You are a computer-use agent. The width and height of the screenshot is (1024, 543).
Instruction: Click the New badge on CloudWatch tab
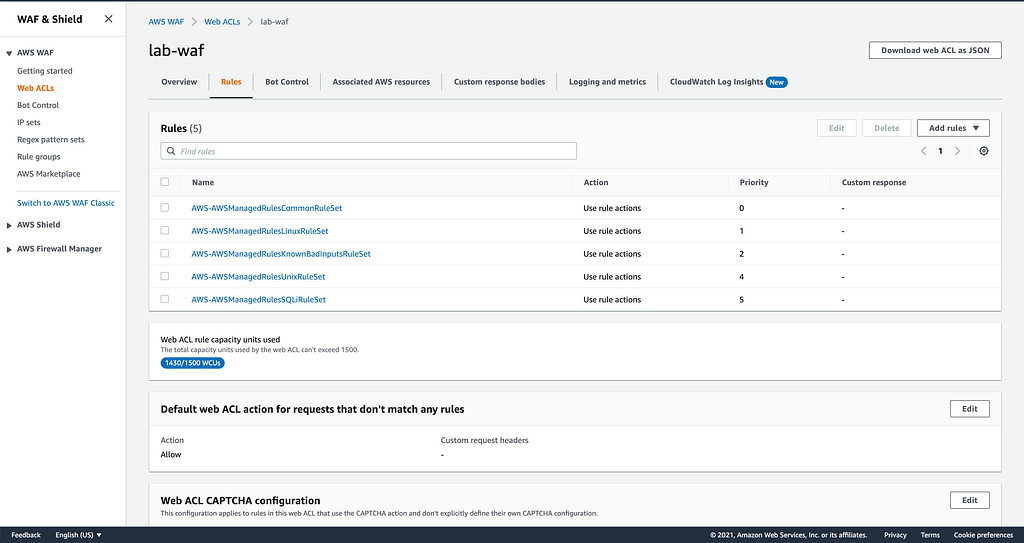(776, 82)
